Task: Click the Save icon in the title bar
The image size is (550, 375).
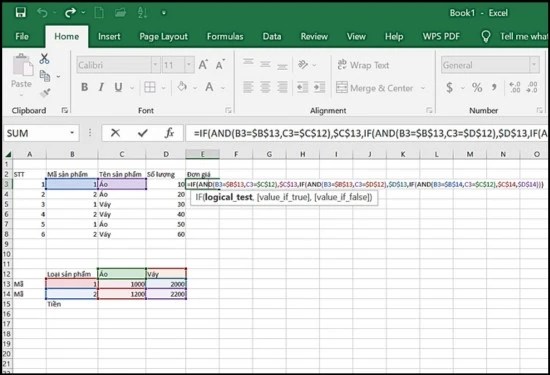Action: 21,13
